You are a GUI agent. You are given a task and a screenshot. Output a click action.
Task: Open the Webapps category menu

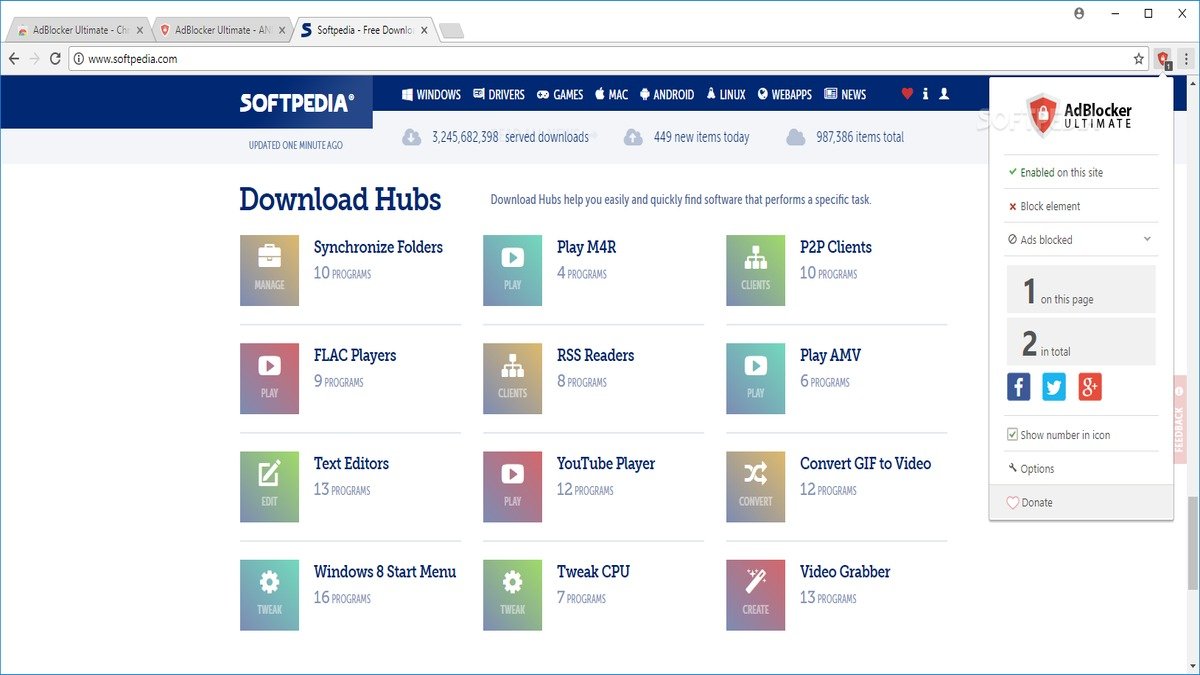click(784, 94)
